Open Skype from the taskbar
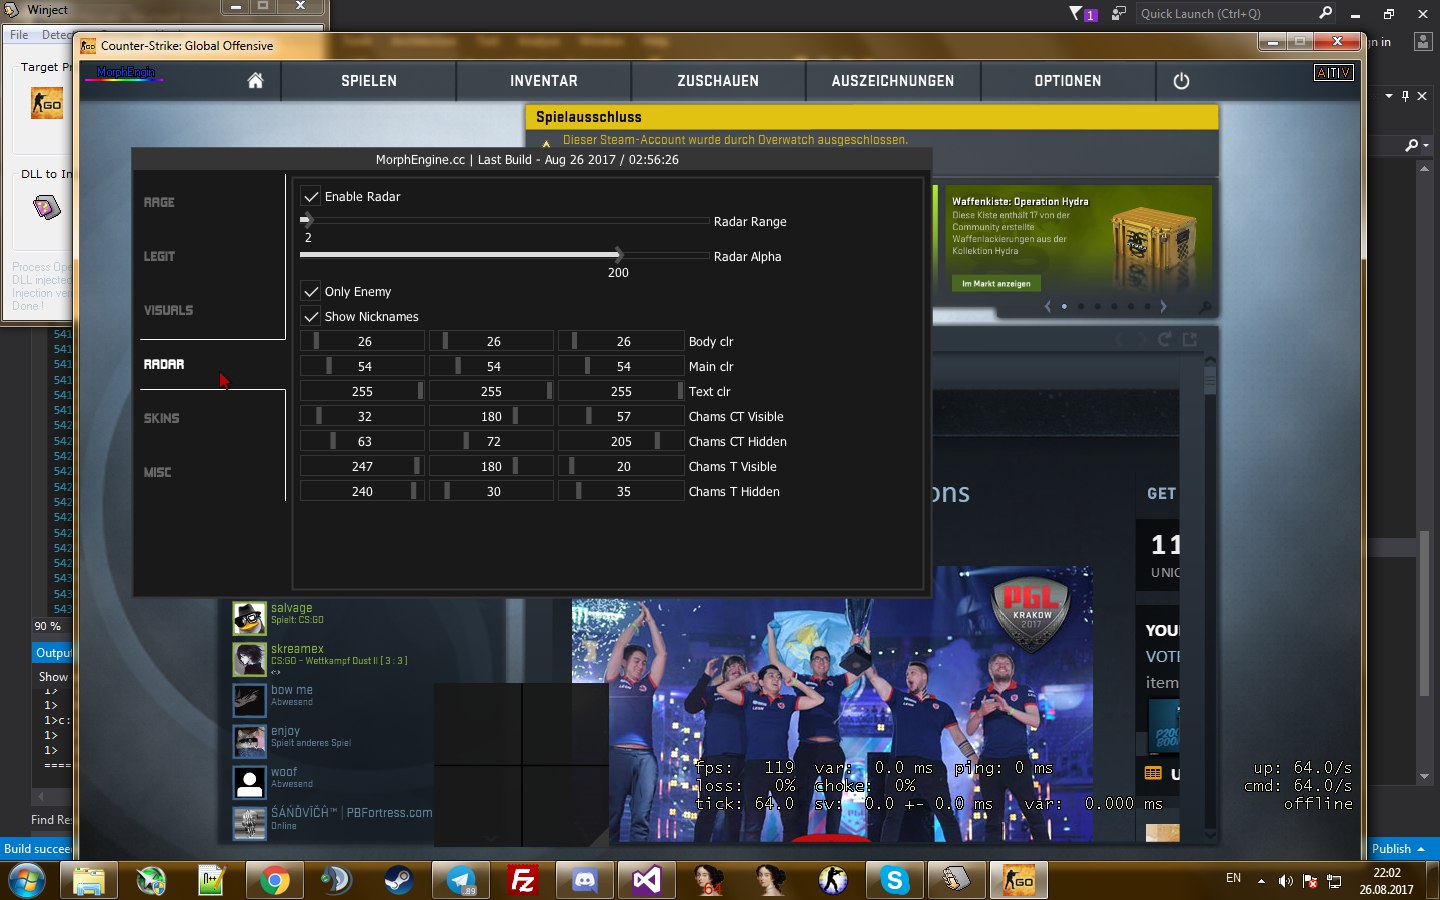The image size is (1440, 900). tap(895, 880)
